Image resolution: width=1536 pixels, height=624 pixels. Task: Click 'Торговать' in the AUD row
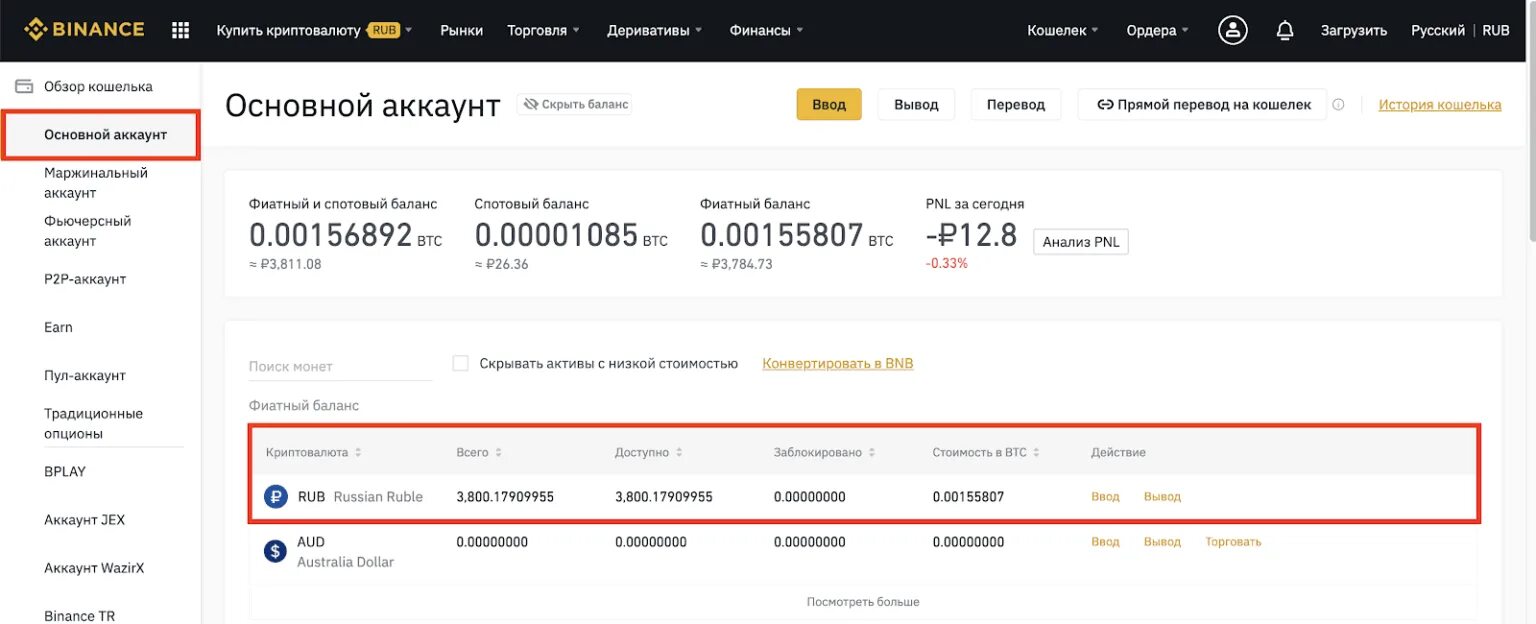click(1233, 541)
